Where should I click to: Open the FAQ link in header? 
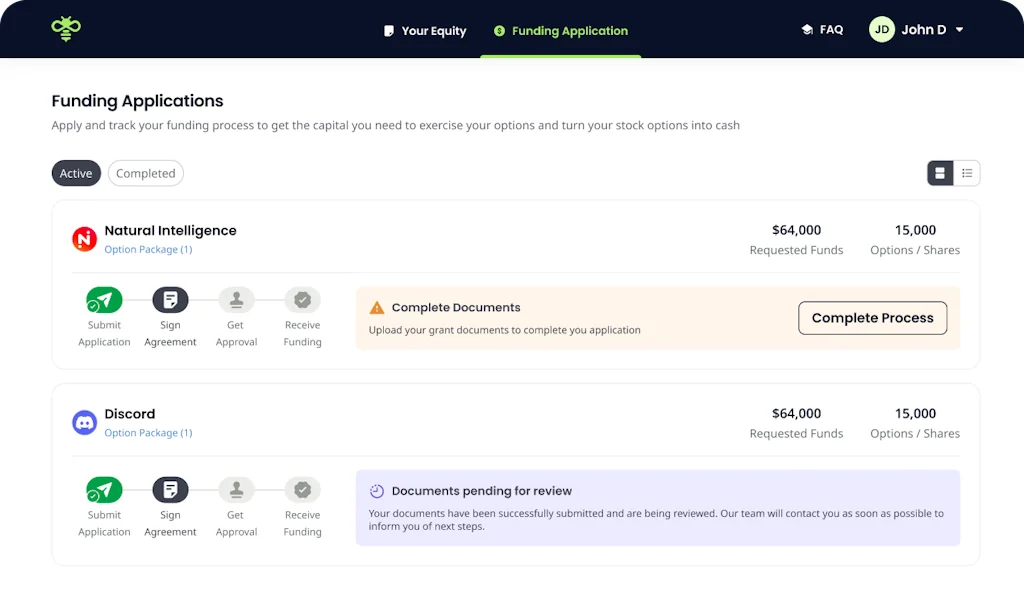pos(822,30)
